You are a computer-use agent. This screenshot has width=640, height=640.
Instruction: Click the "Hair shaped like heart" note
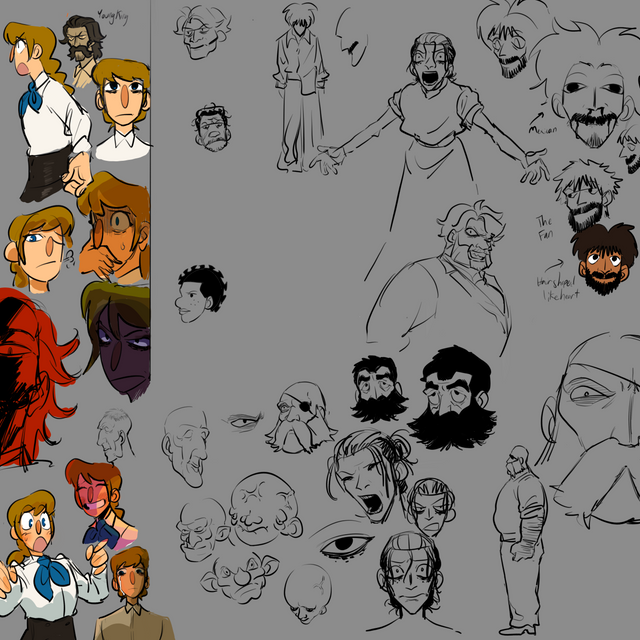[558, 288]
